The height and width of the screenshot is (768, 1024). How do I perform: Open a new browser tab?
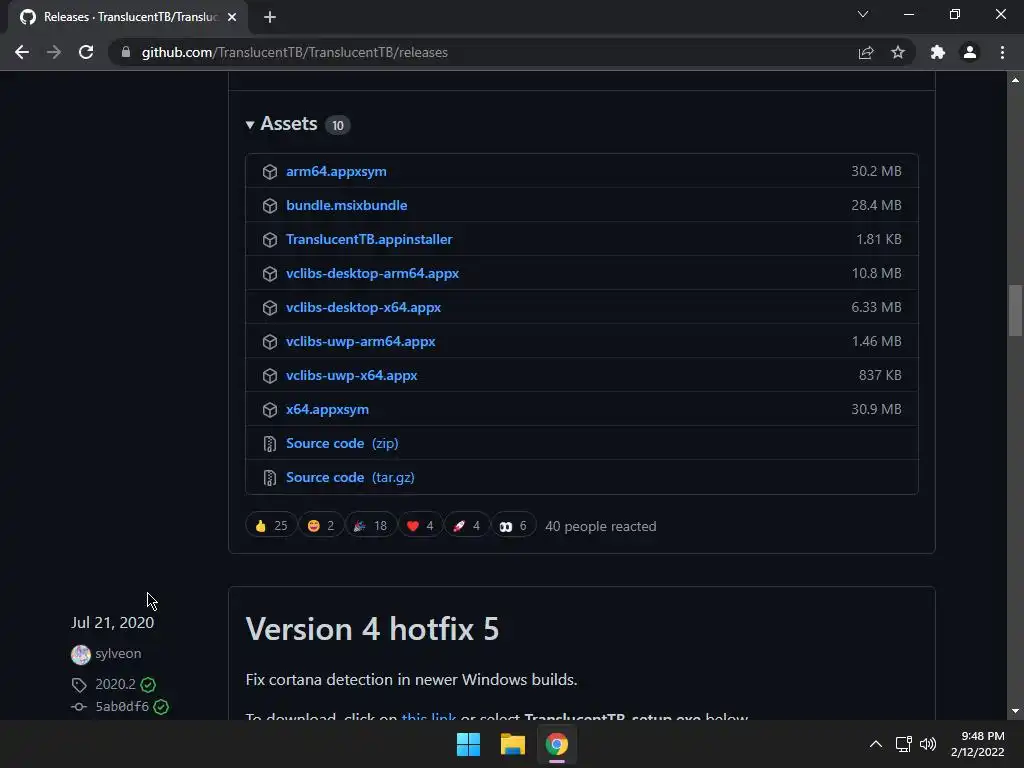pyautogui.click(x=270, y=17)
